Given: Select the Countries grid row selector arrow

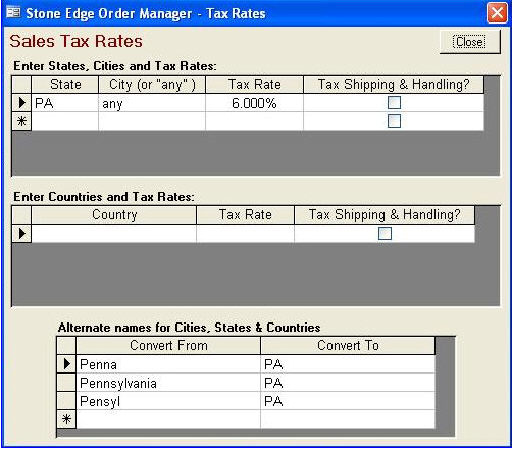Looking at the screenshot, I should coord(22,233).
